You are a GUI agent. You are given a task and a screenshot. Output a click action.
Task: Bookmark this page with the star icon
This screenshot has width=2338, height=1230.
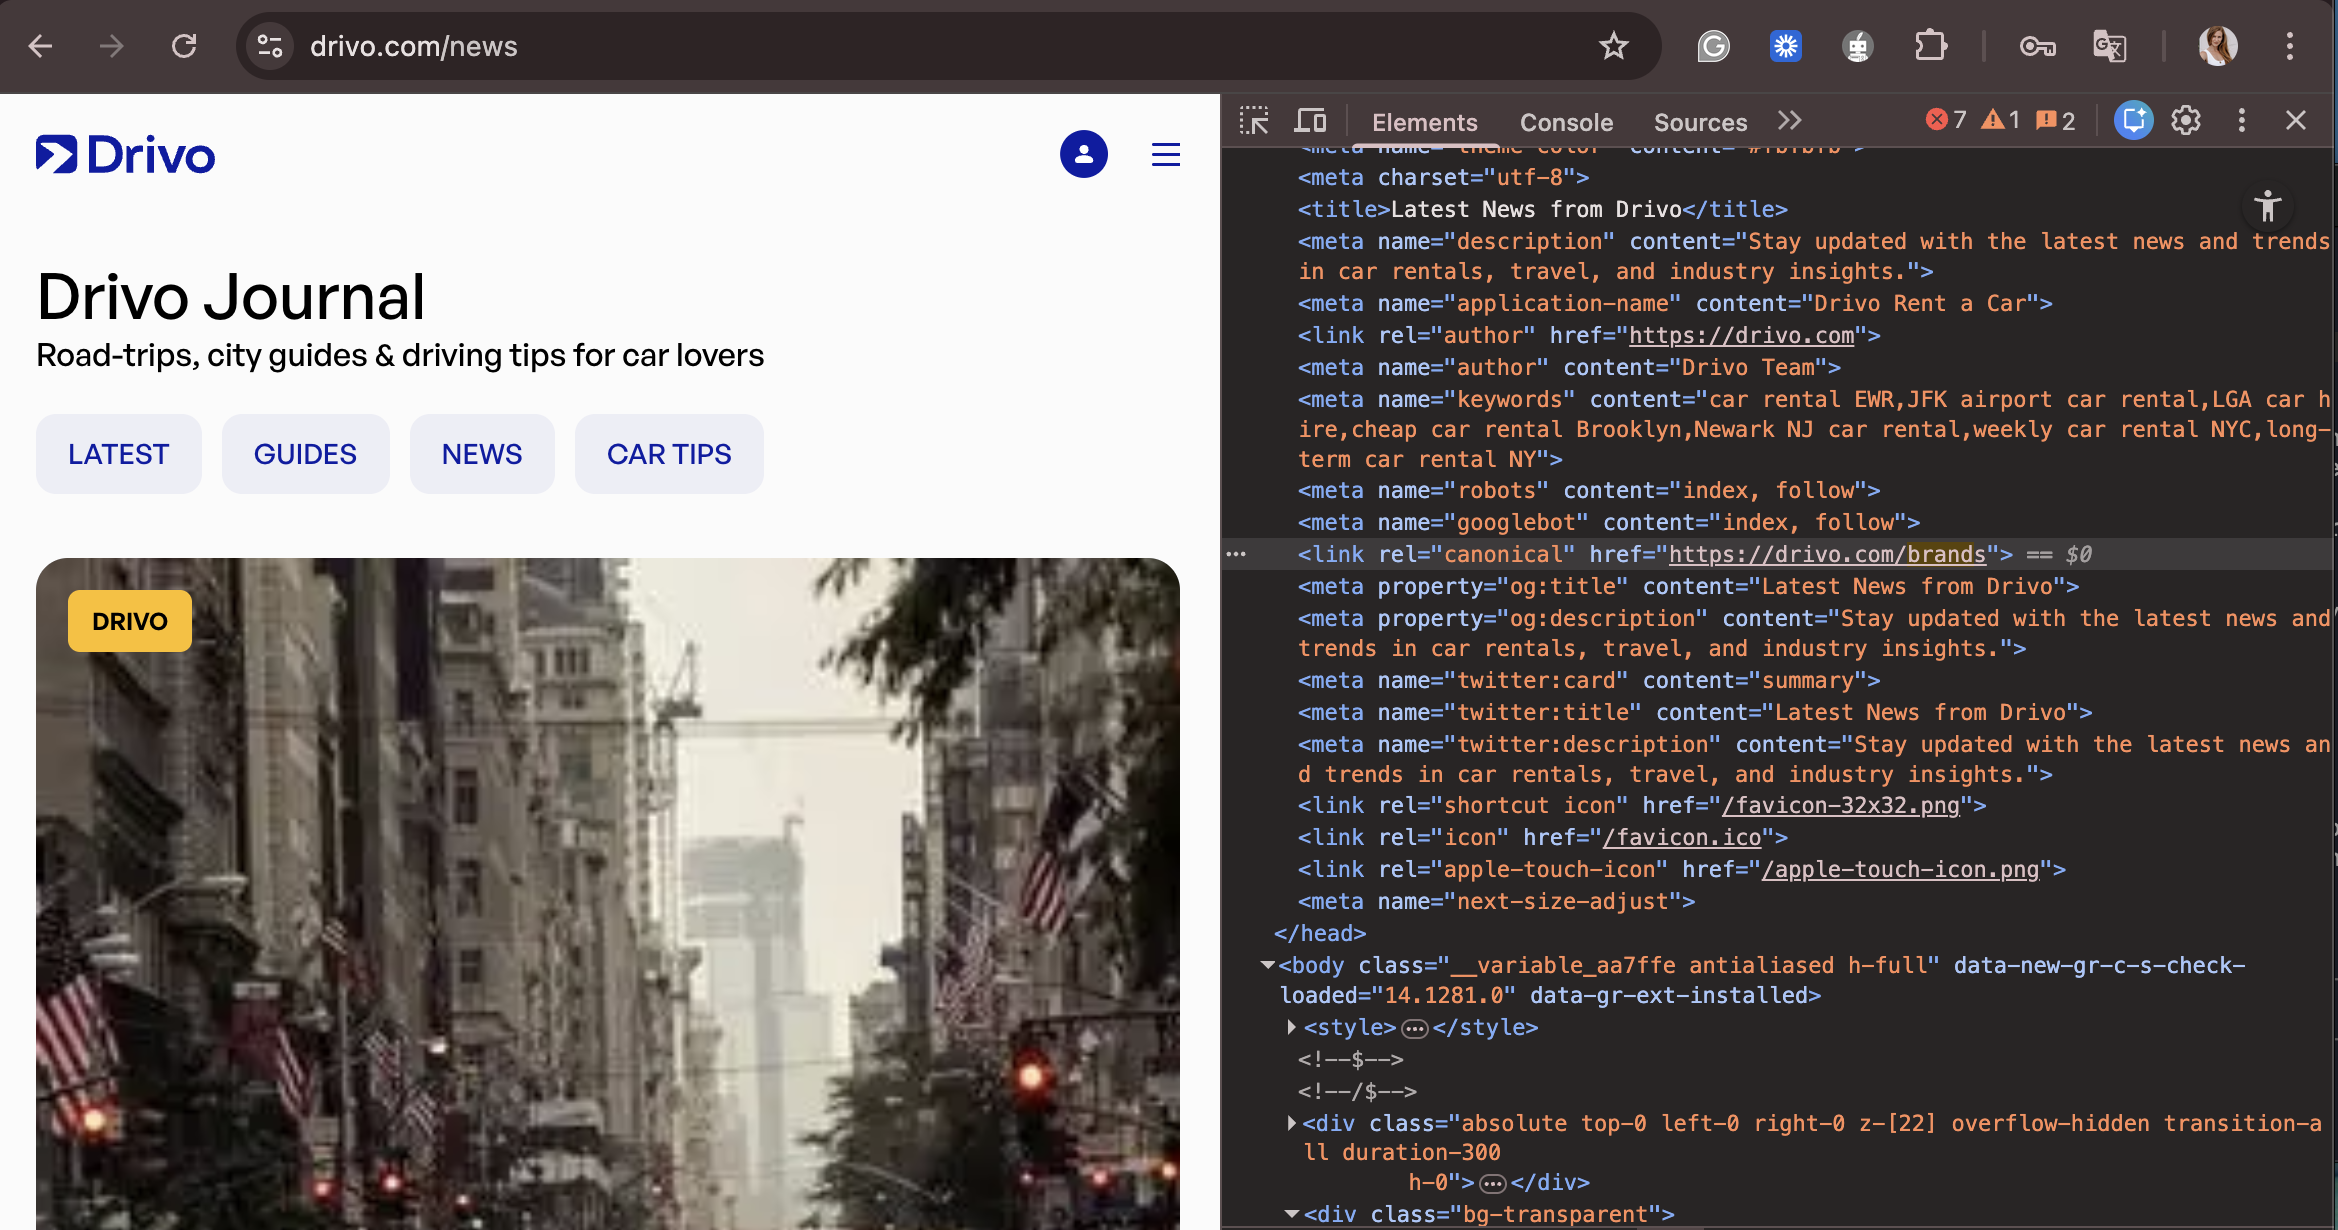(1613, 46)
